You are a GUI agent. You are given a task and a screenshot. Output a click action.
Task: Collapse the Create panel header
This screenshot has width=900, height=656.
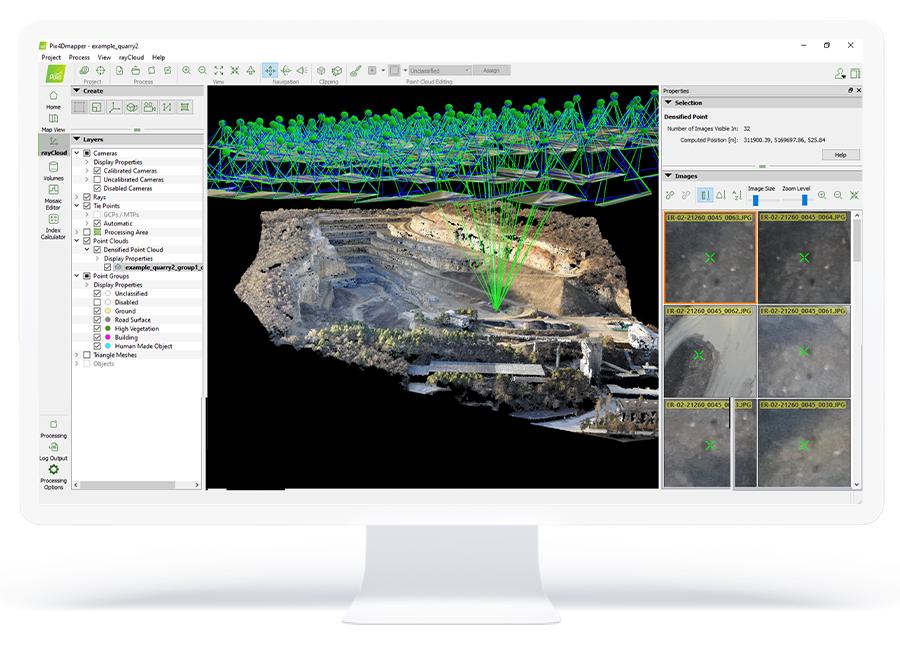pyautogui.click(x=137, y=91)
